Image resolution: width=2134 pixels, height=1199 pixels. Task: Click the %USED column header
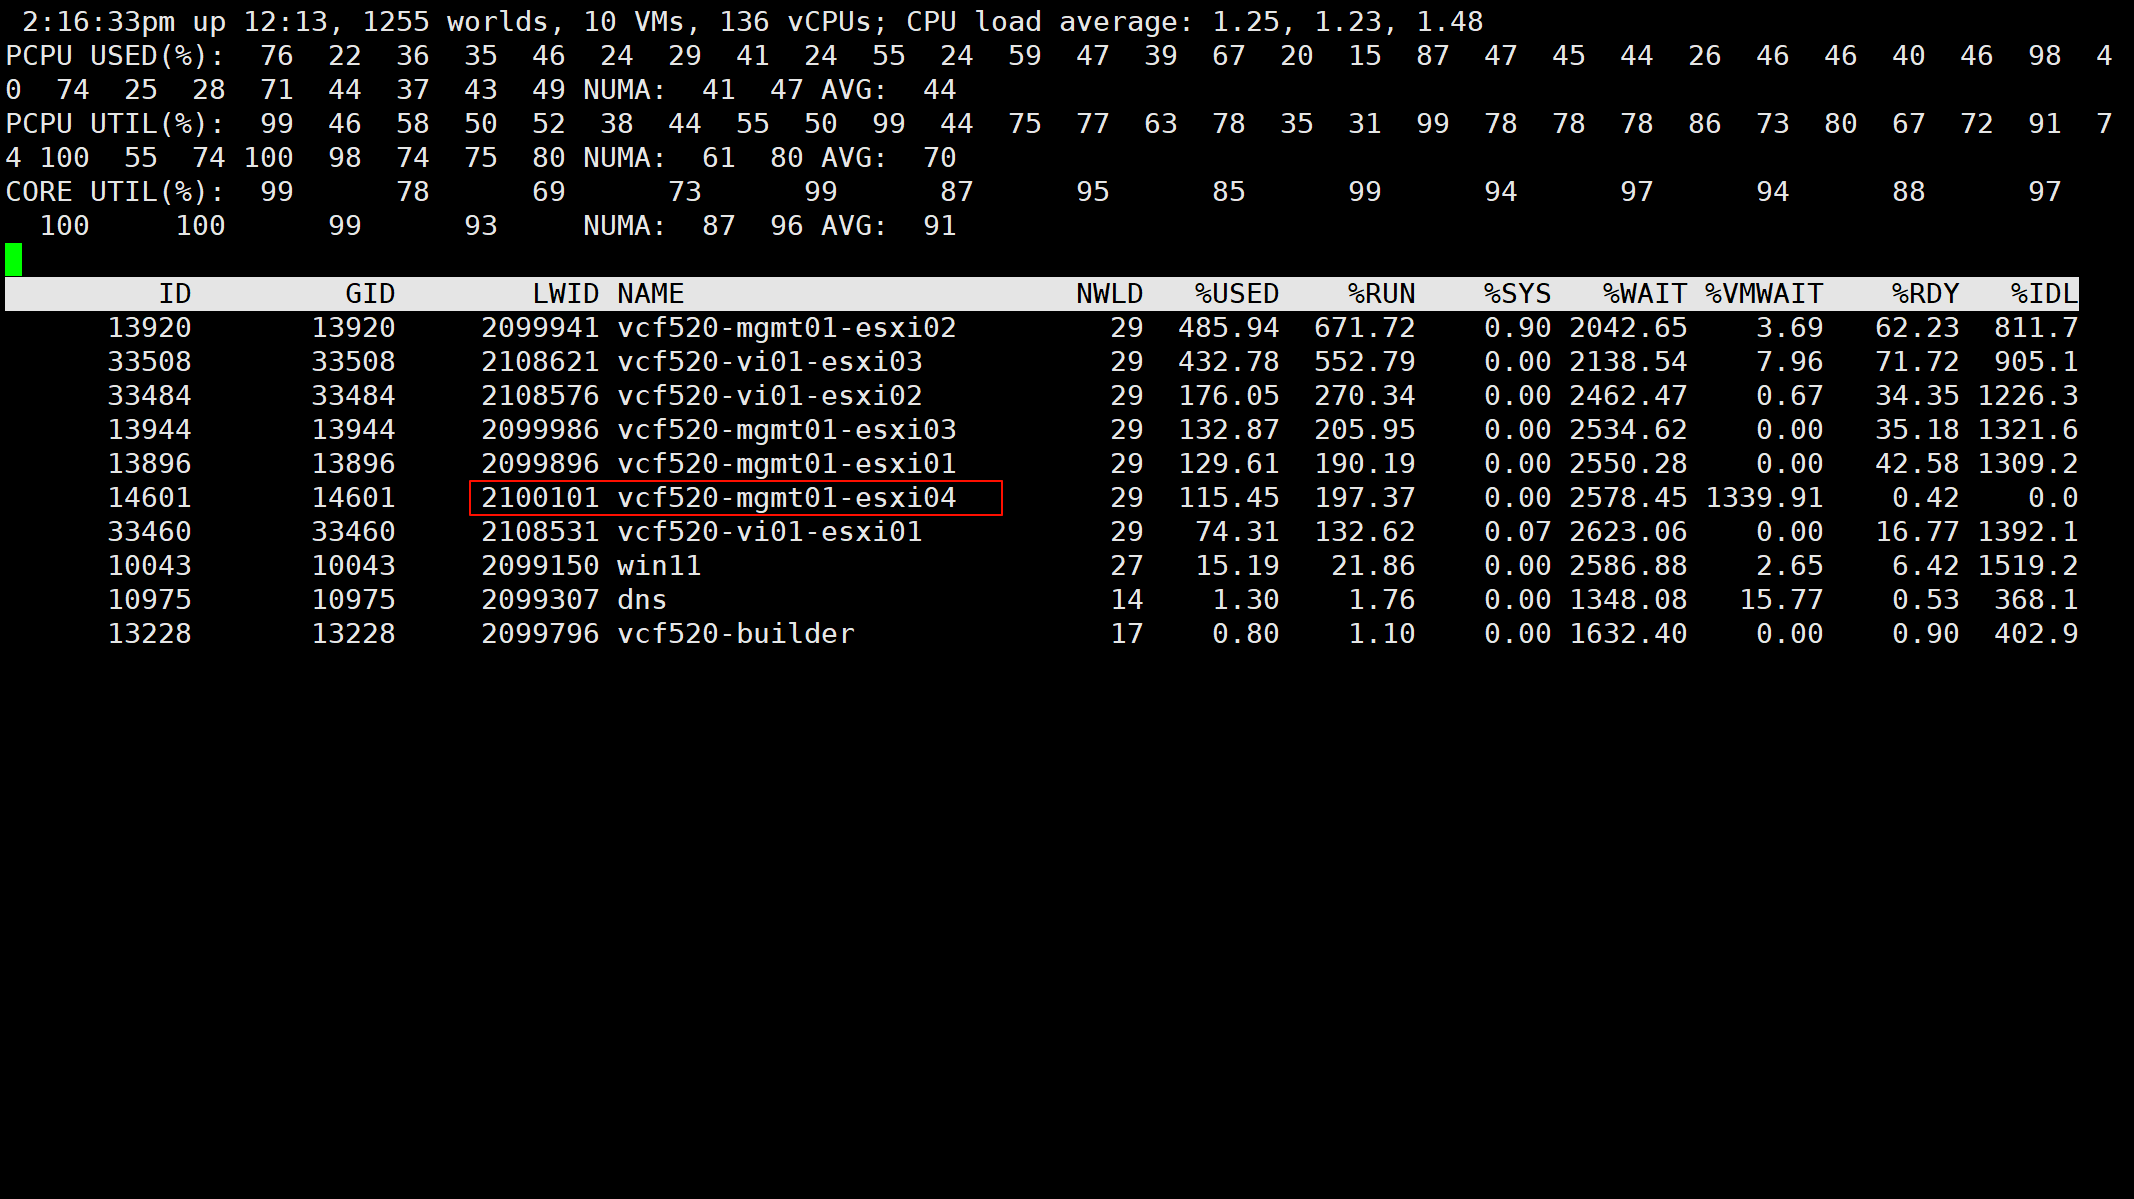pyautogui.click(x=1237, y=294)
